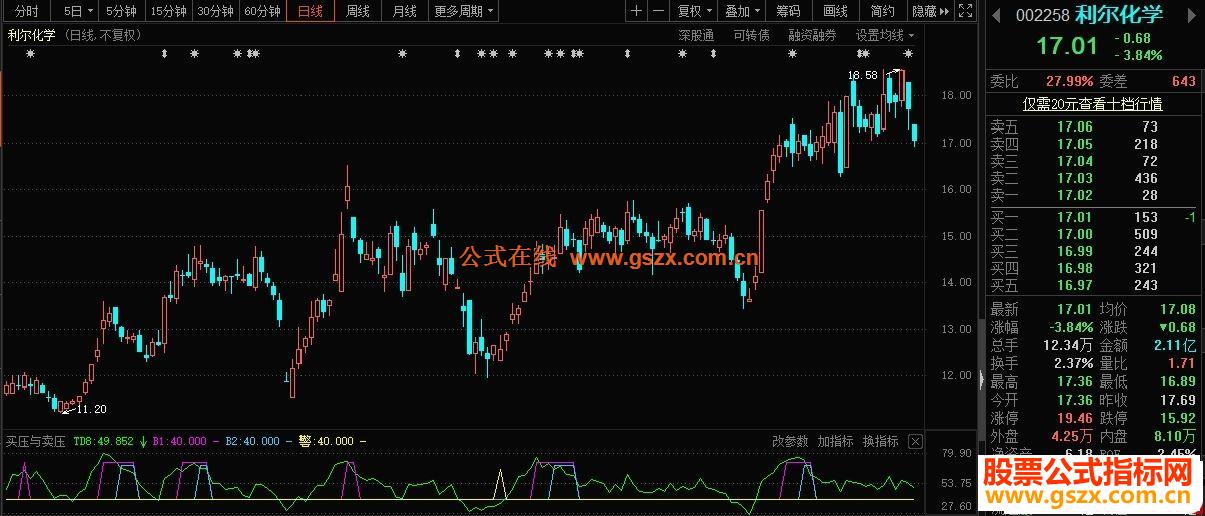Switch to 月线 monthly chart

tap(405, 12)
